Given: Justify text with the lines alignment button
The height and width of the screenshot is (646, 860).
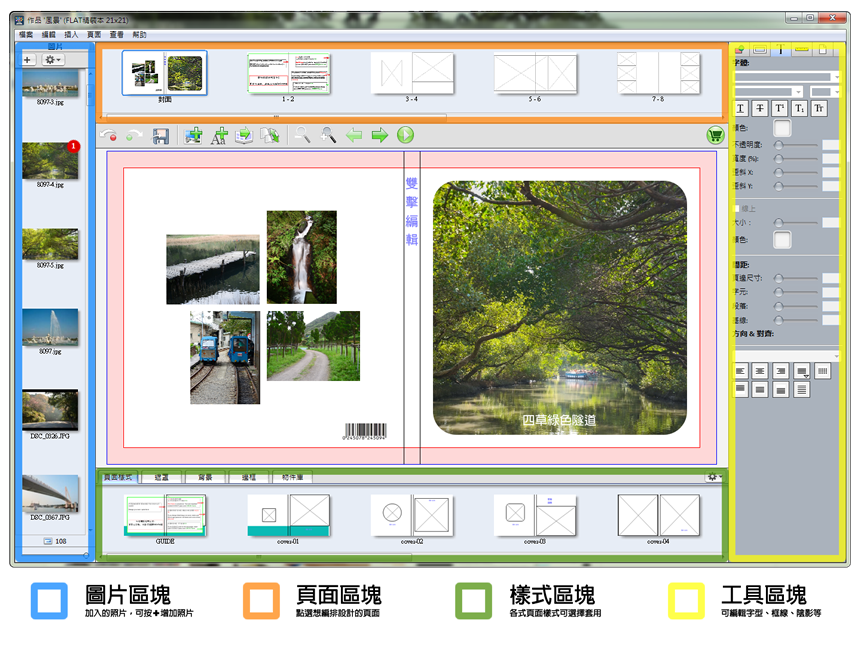Looking at the screenshot, I should click(801, 390).
